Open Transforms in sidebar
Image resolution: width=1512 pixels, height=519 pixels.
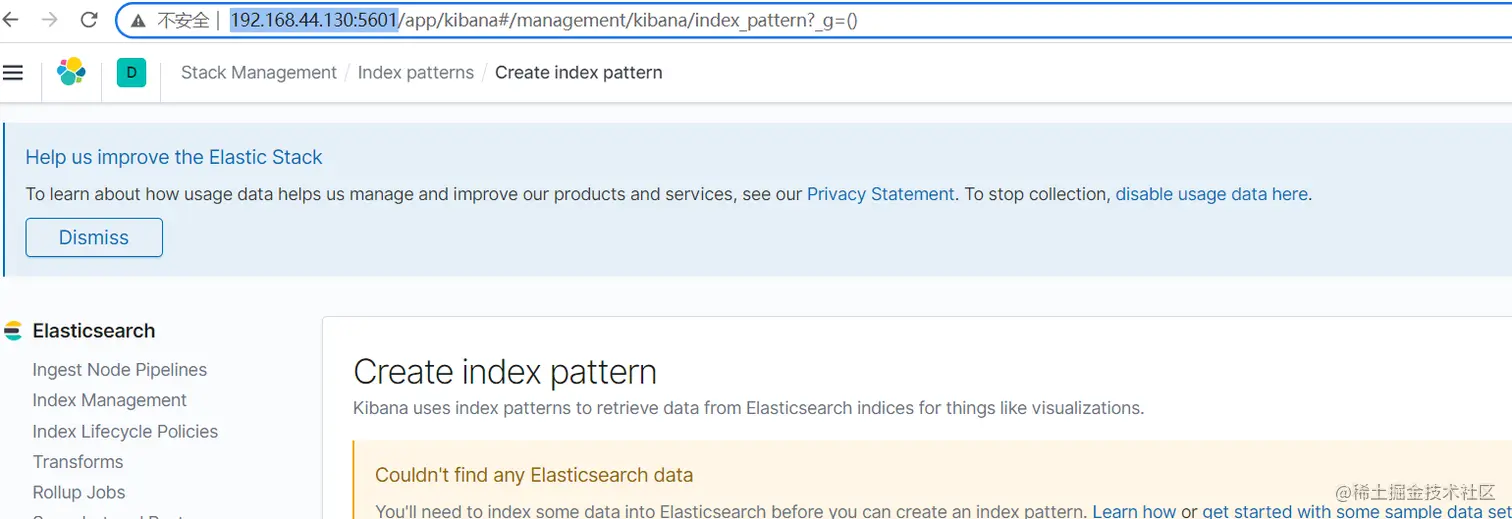click(x=78, y=462)
